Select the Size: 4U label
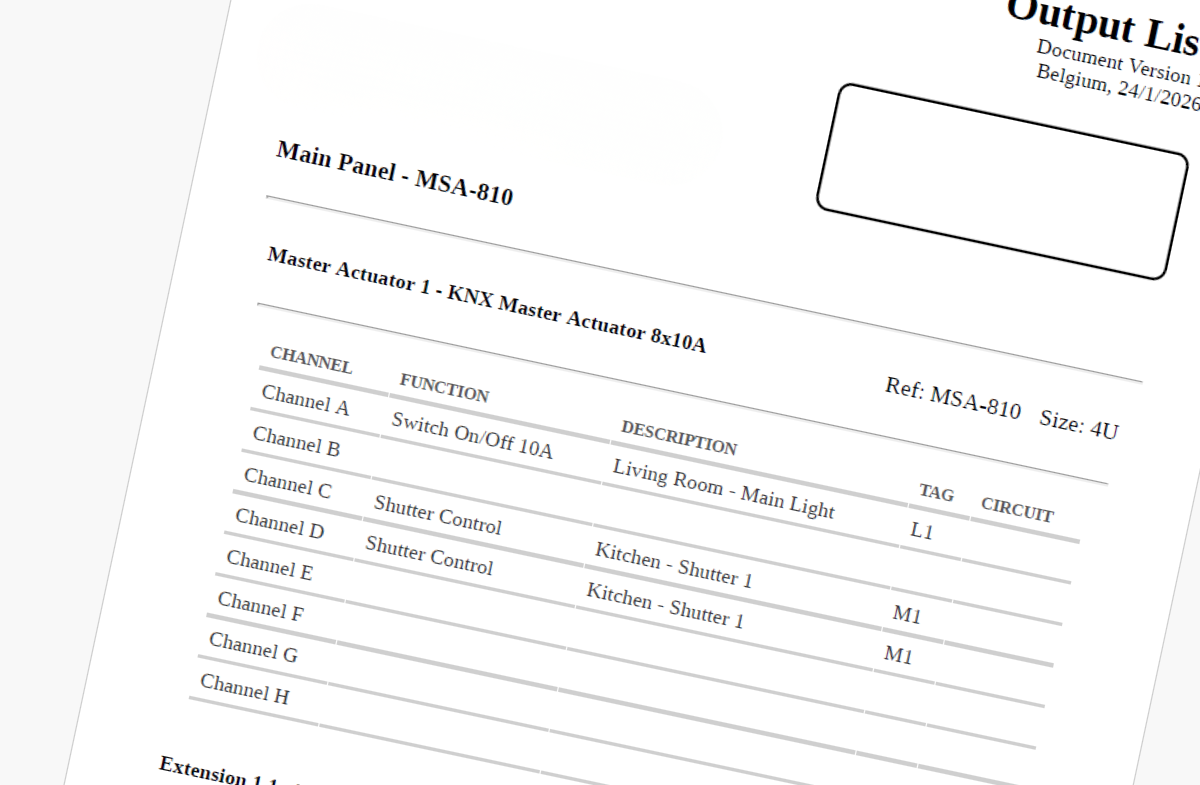Screen dimensions: 1200x785 click(x=1078, y=424)
